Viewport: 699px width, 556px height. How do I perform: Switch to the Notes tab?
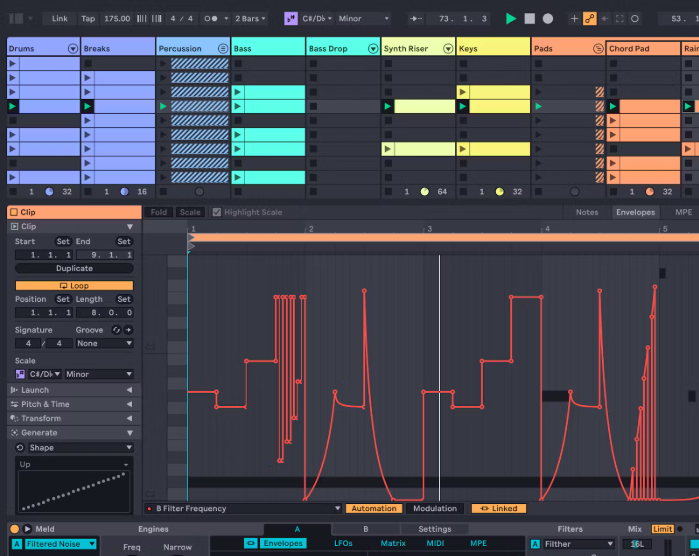(x=587, y=212)
